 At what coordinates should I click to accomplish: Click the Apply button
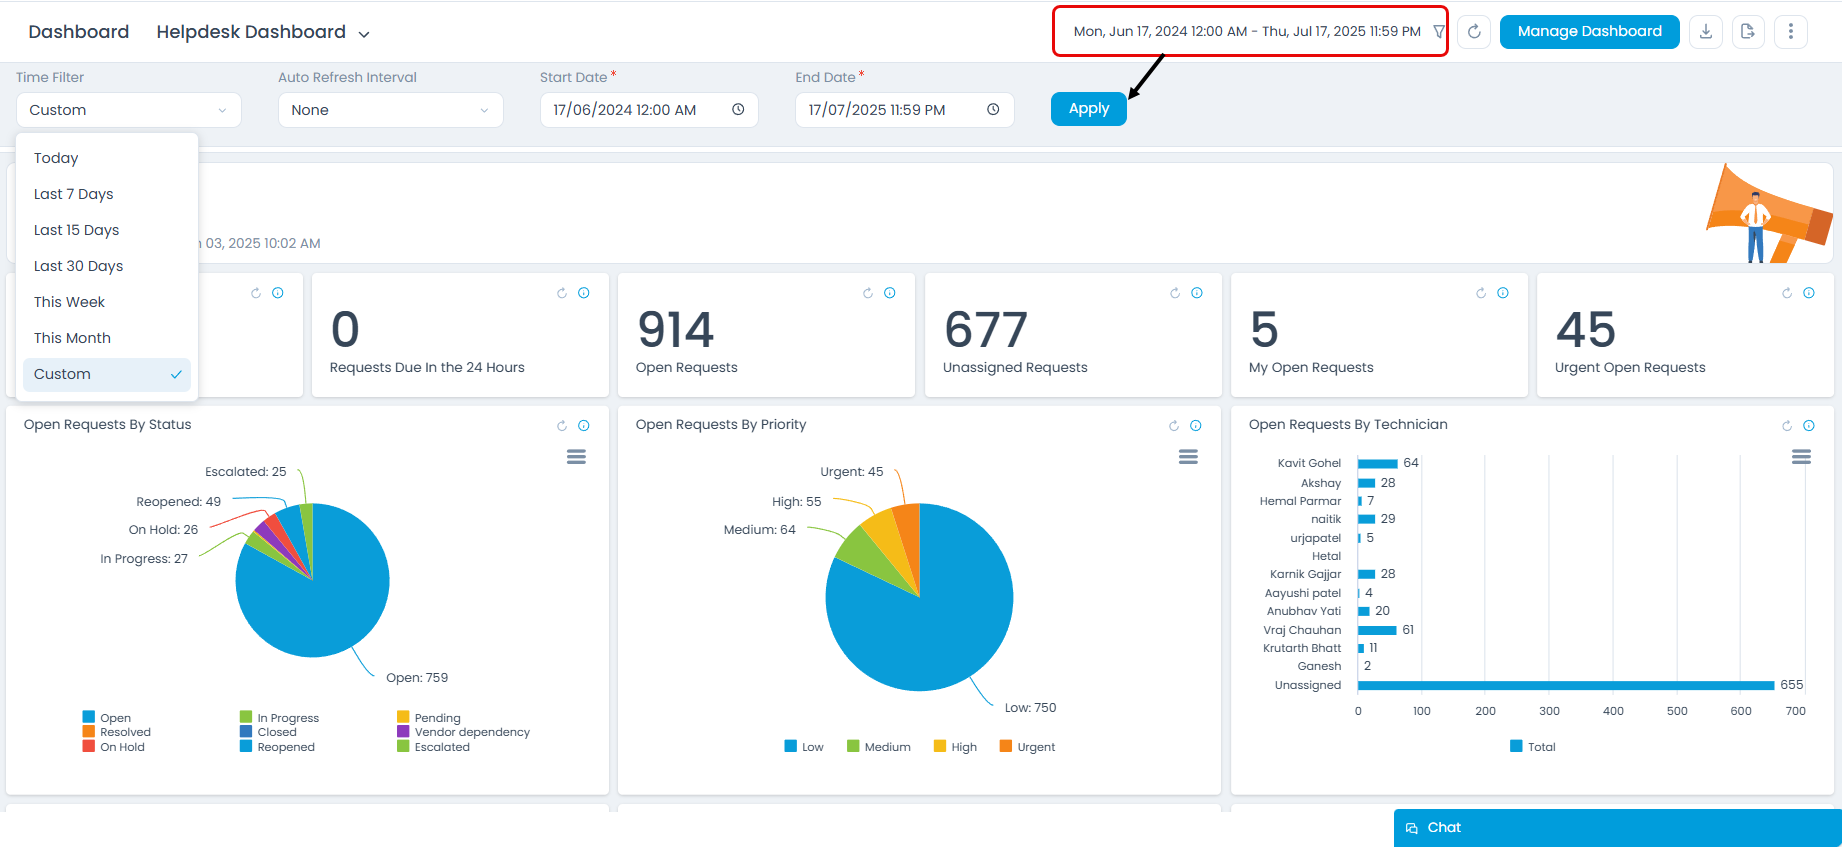[1088, 109]
